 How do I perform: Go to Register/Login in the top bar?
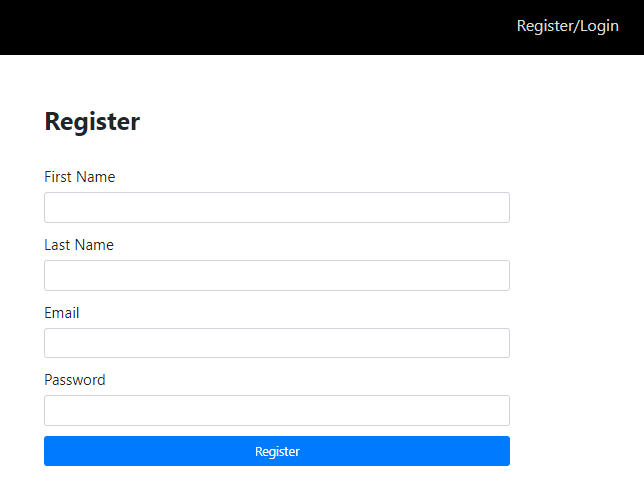pyautogui.click(x=567, y=26)
